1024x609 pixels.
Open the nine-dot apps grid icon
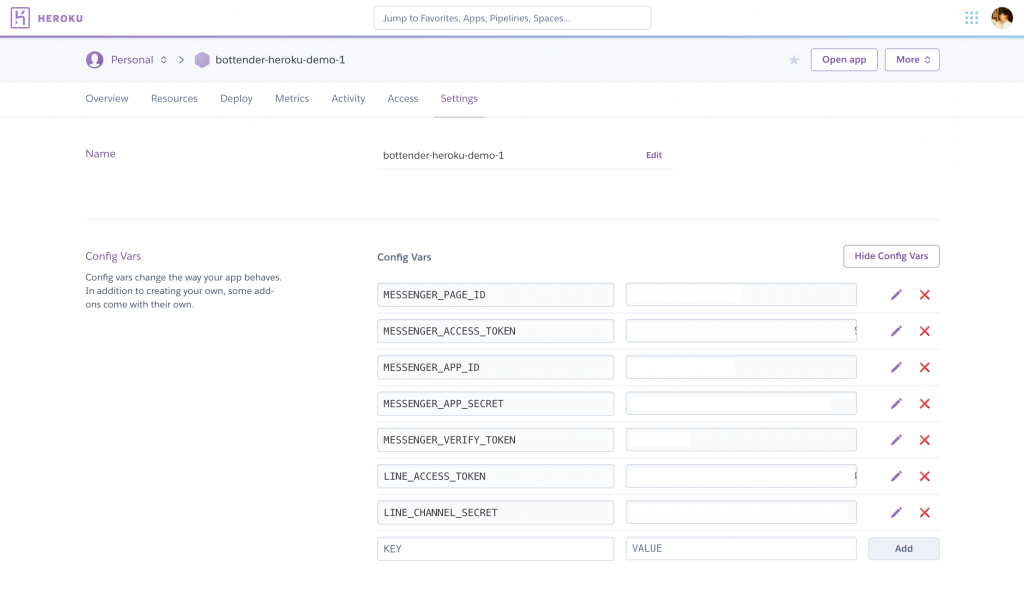(971, 18)
